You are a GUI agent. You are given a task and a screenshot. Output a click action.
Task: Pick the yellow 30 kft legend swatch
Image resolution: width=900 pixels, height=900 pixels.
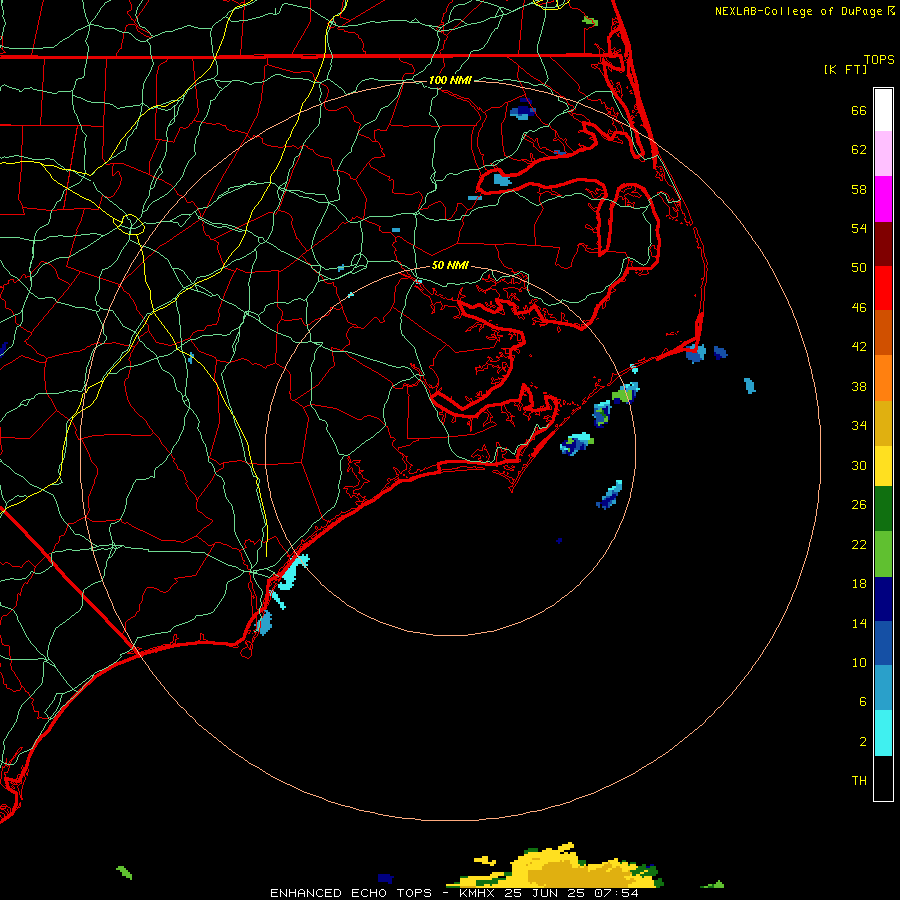pos(883,466)
